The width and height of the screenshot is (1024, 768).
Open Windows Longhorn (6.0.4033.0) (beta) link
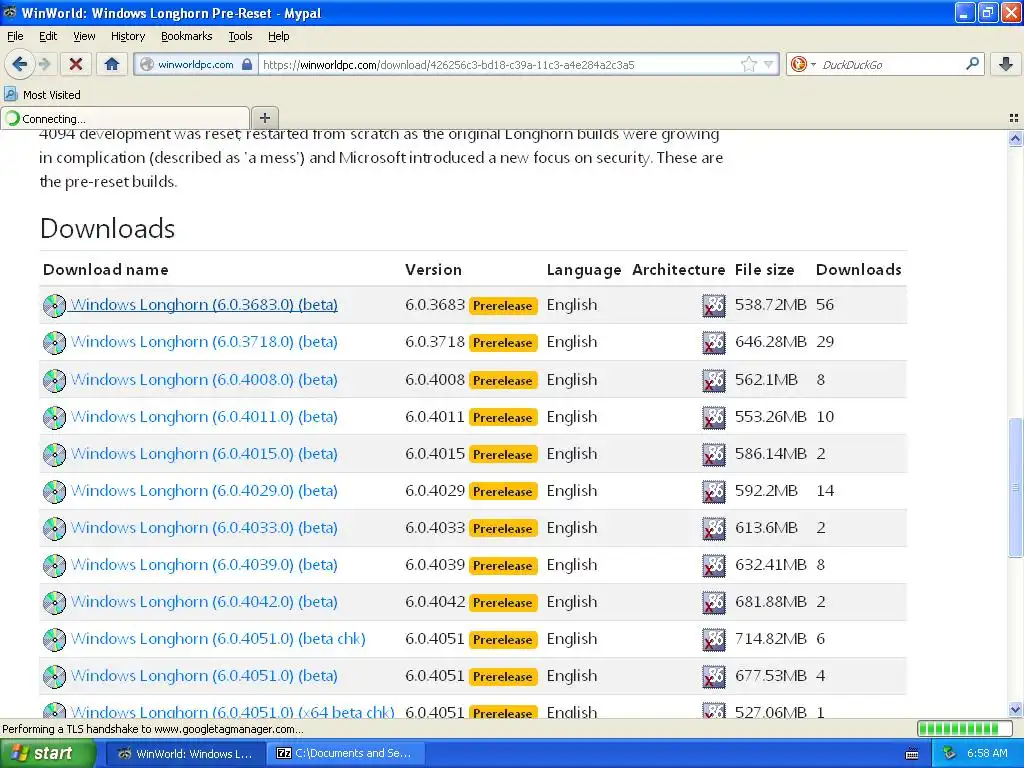tap(204, 528)
